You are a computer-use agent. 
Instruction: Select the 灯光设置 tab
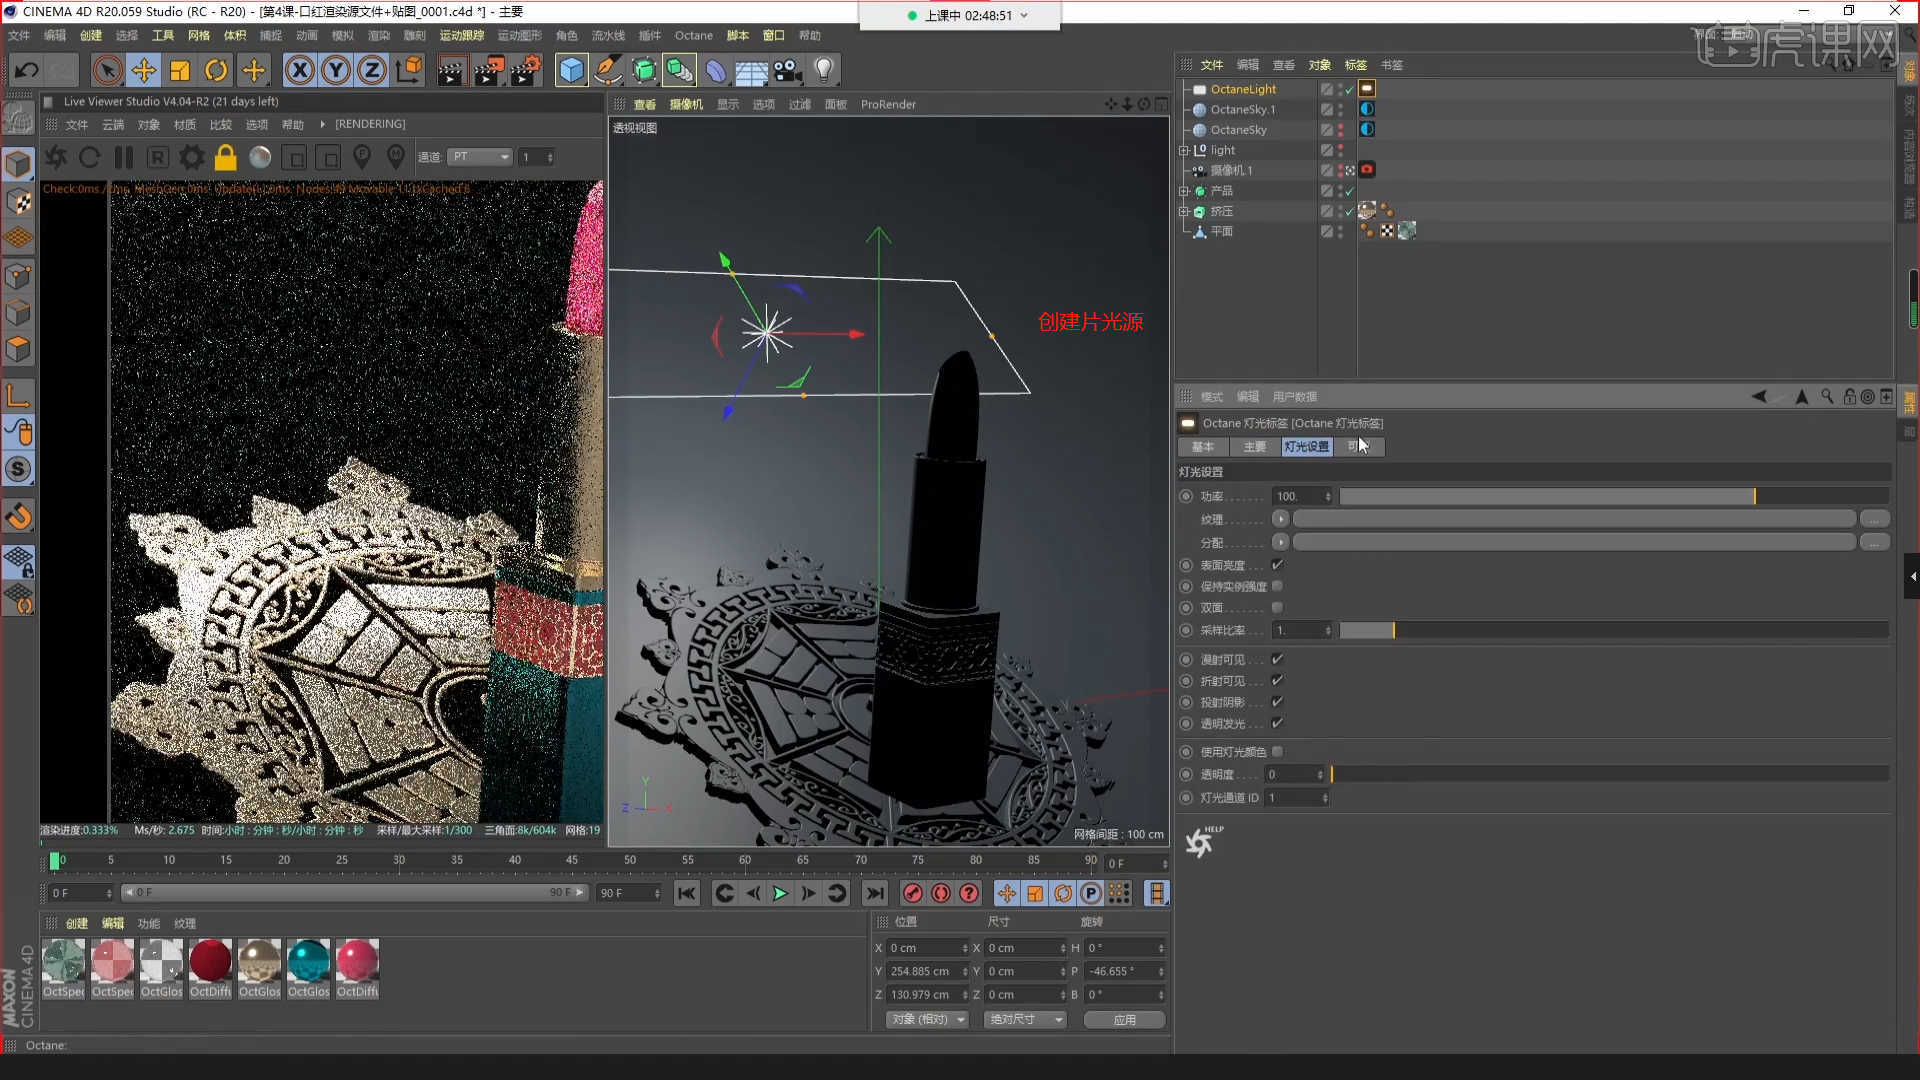coord(1306,447)
